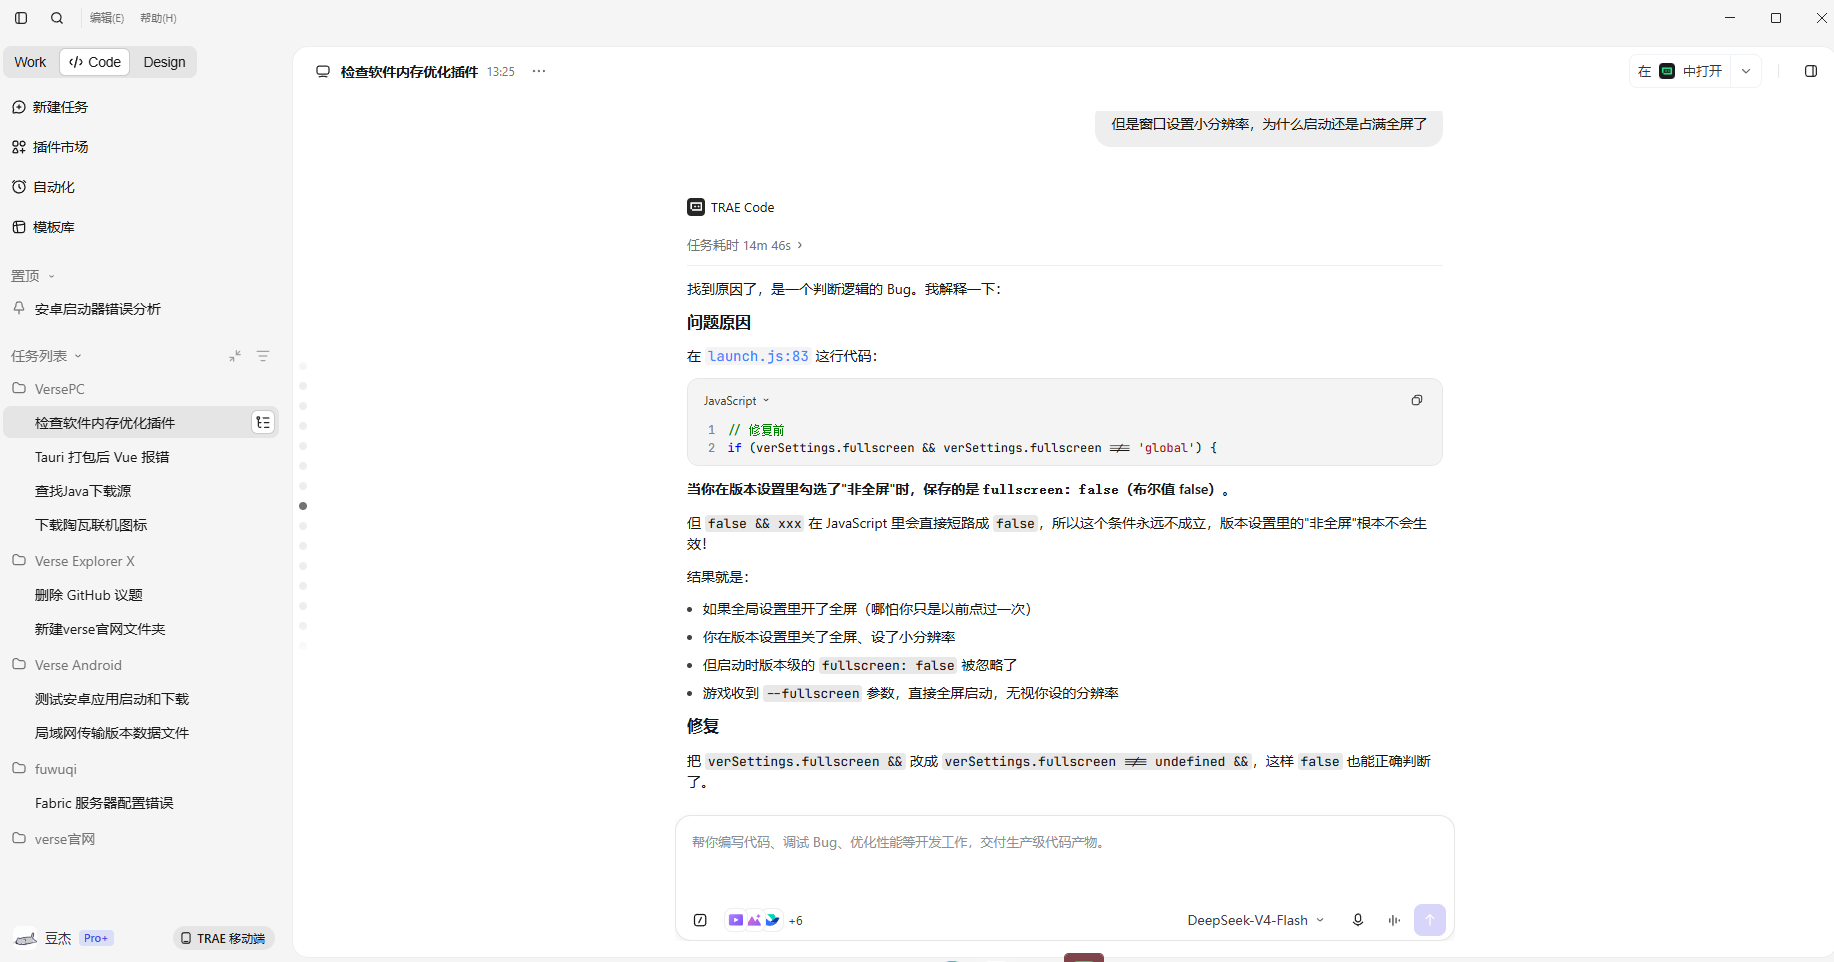Image resolution: width=1834 pixels, height=962 pixels.
Task: Open search with the magnifier icon
Action: tap(57, 18)
